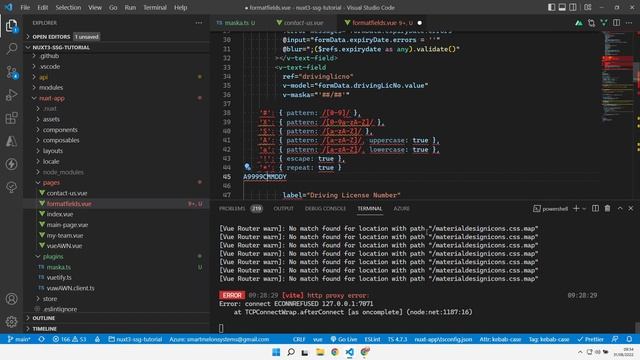Click the split editor right icon
The height and width of the screenshot is (360, 640).
[x=616, y=23]
